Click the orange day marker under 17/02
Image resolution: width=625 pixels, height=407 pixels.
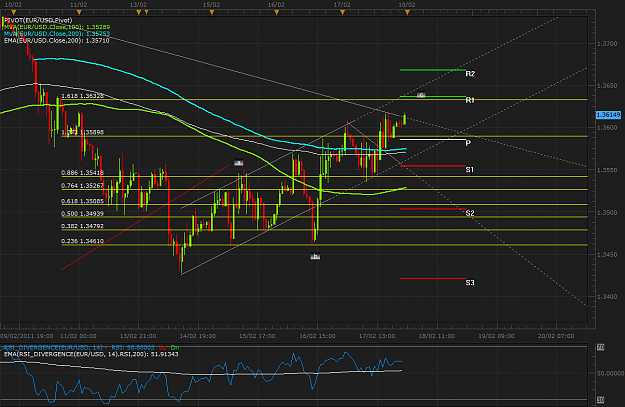(342, 13)
